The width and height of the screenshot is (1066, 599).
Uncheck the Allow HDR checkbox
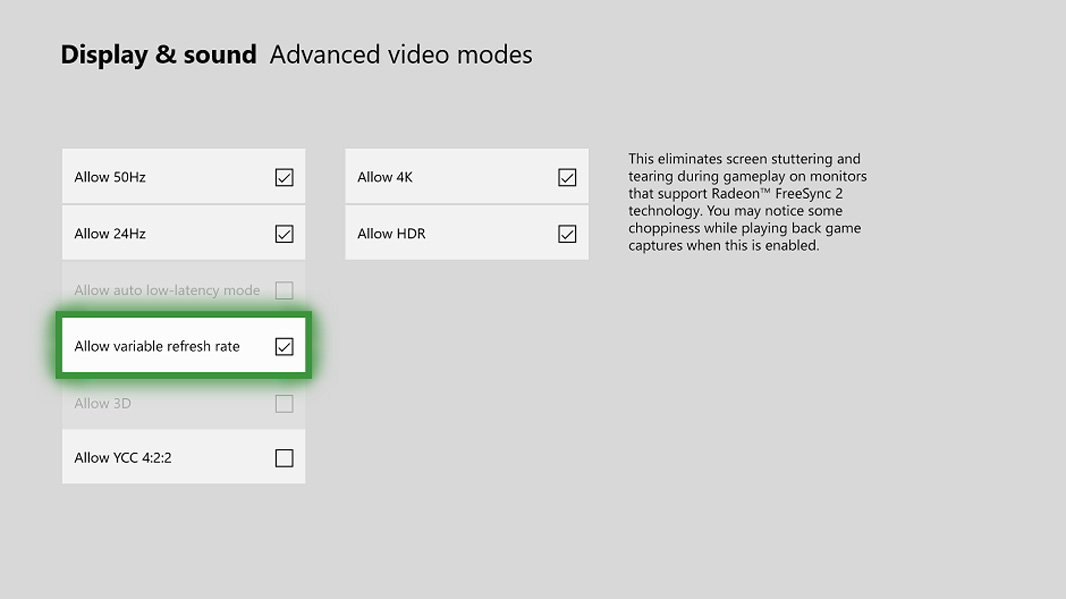click(x=567, y=232)
